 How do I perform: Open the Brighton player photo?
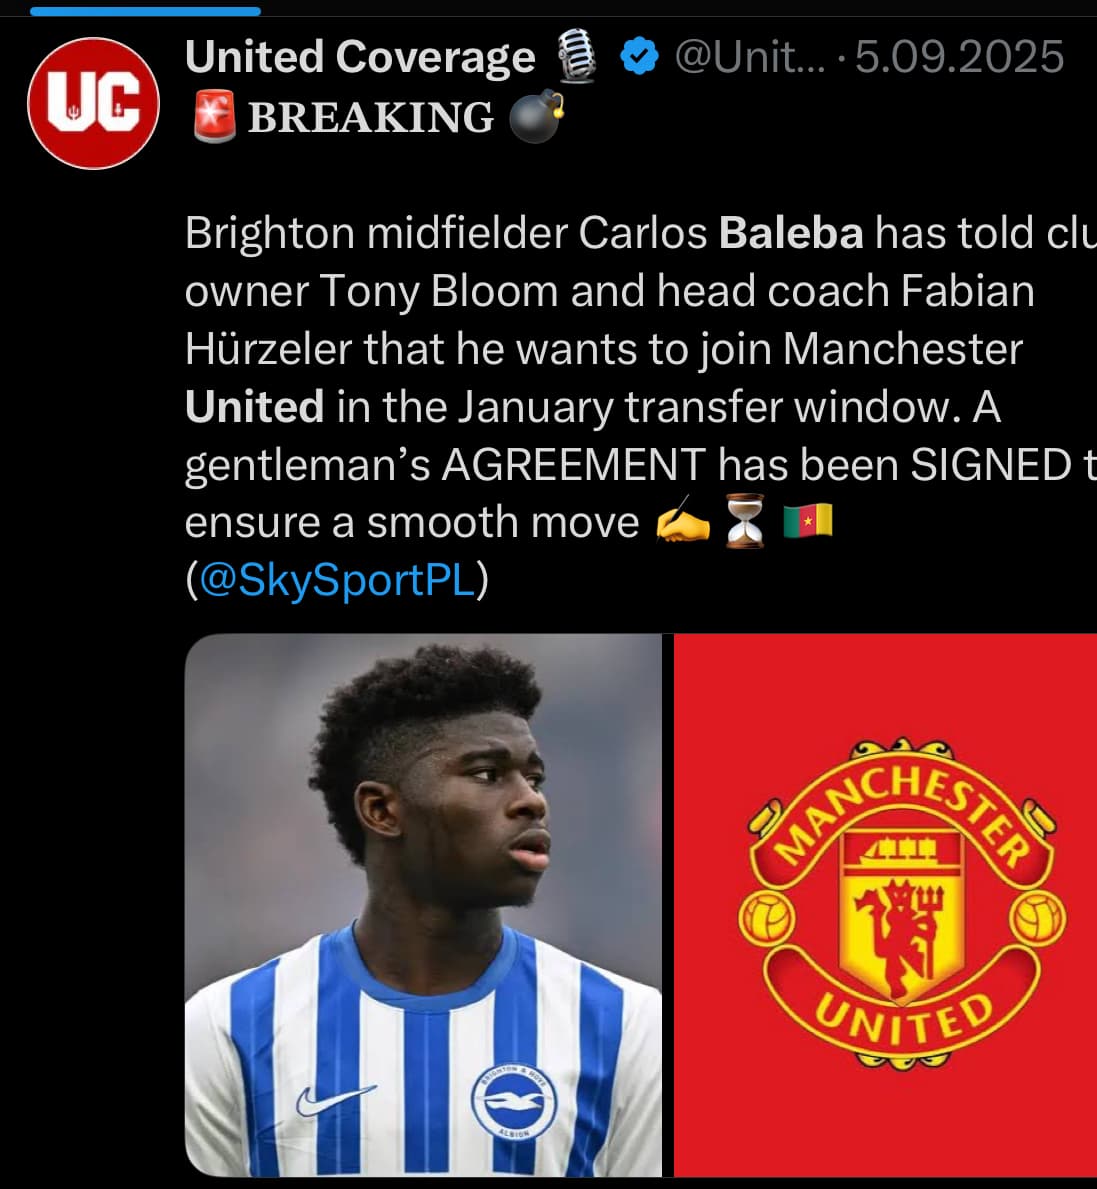423,905
